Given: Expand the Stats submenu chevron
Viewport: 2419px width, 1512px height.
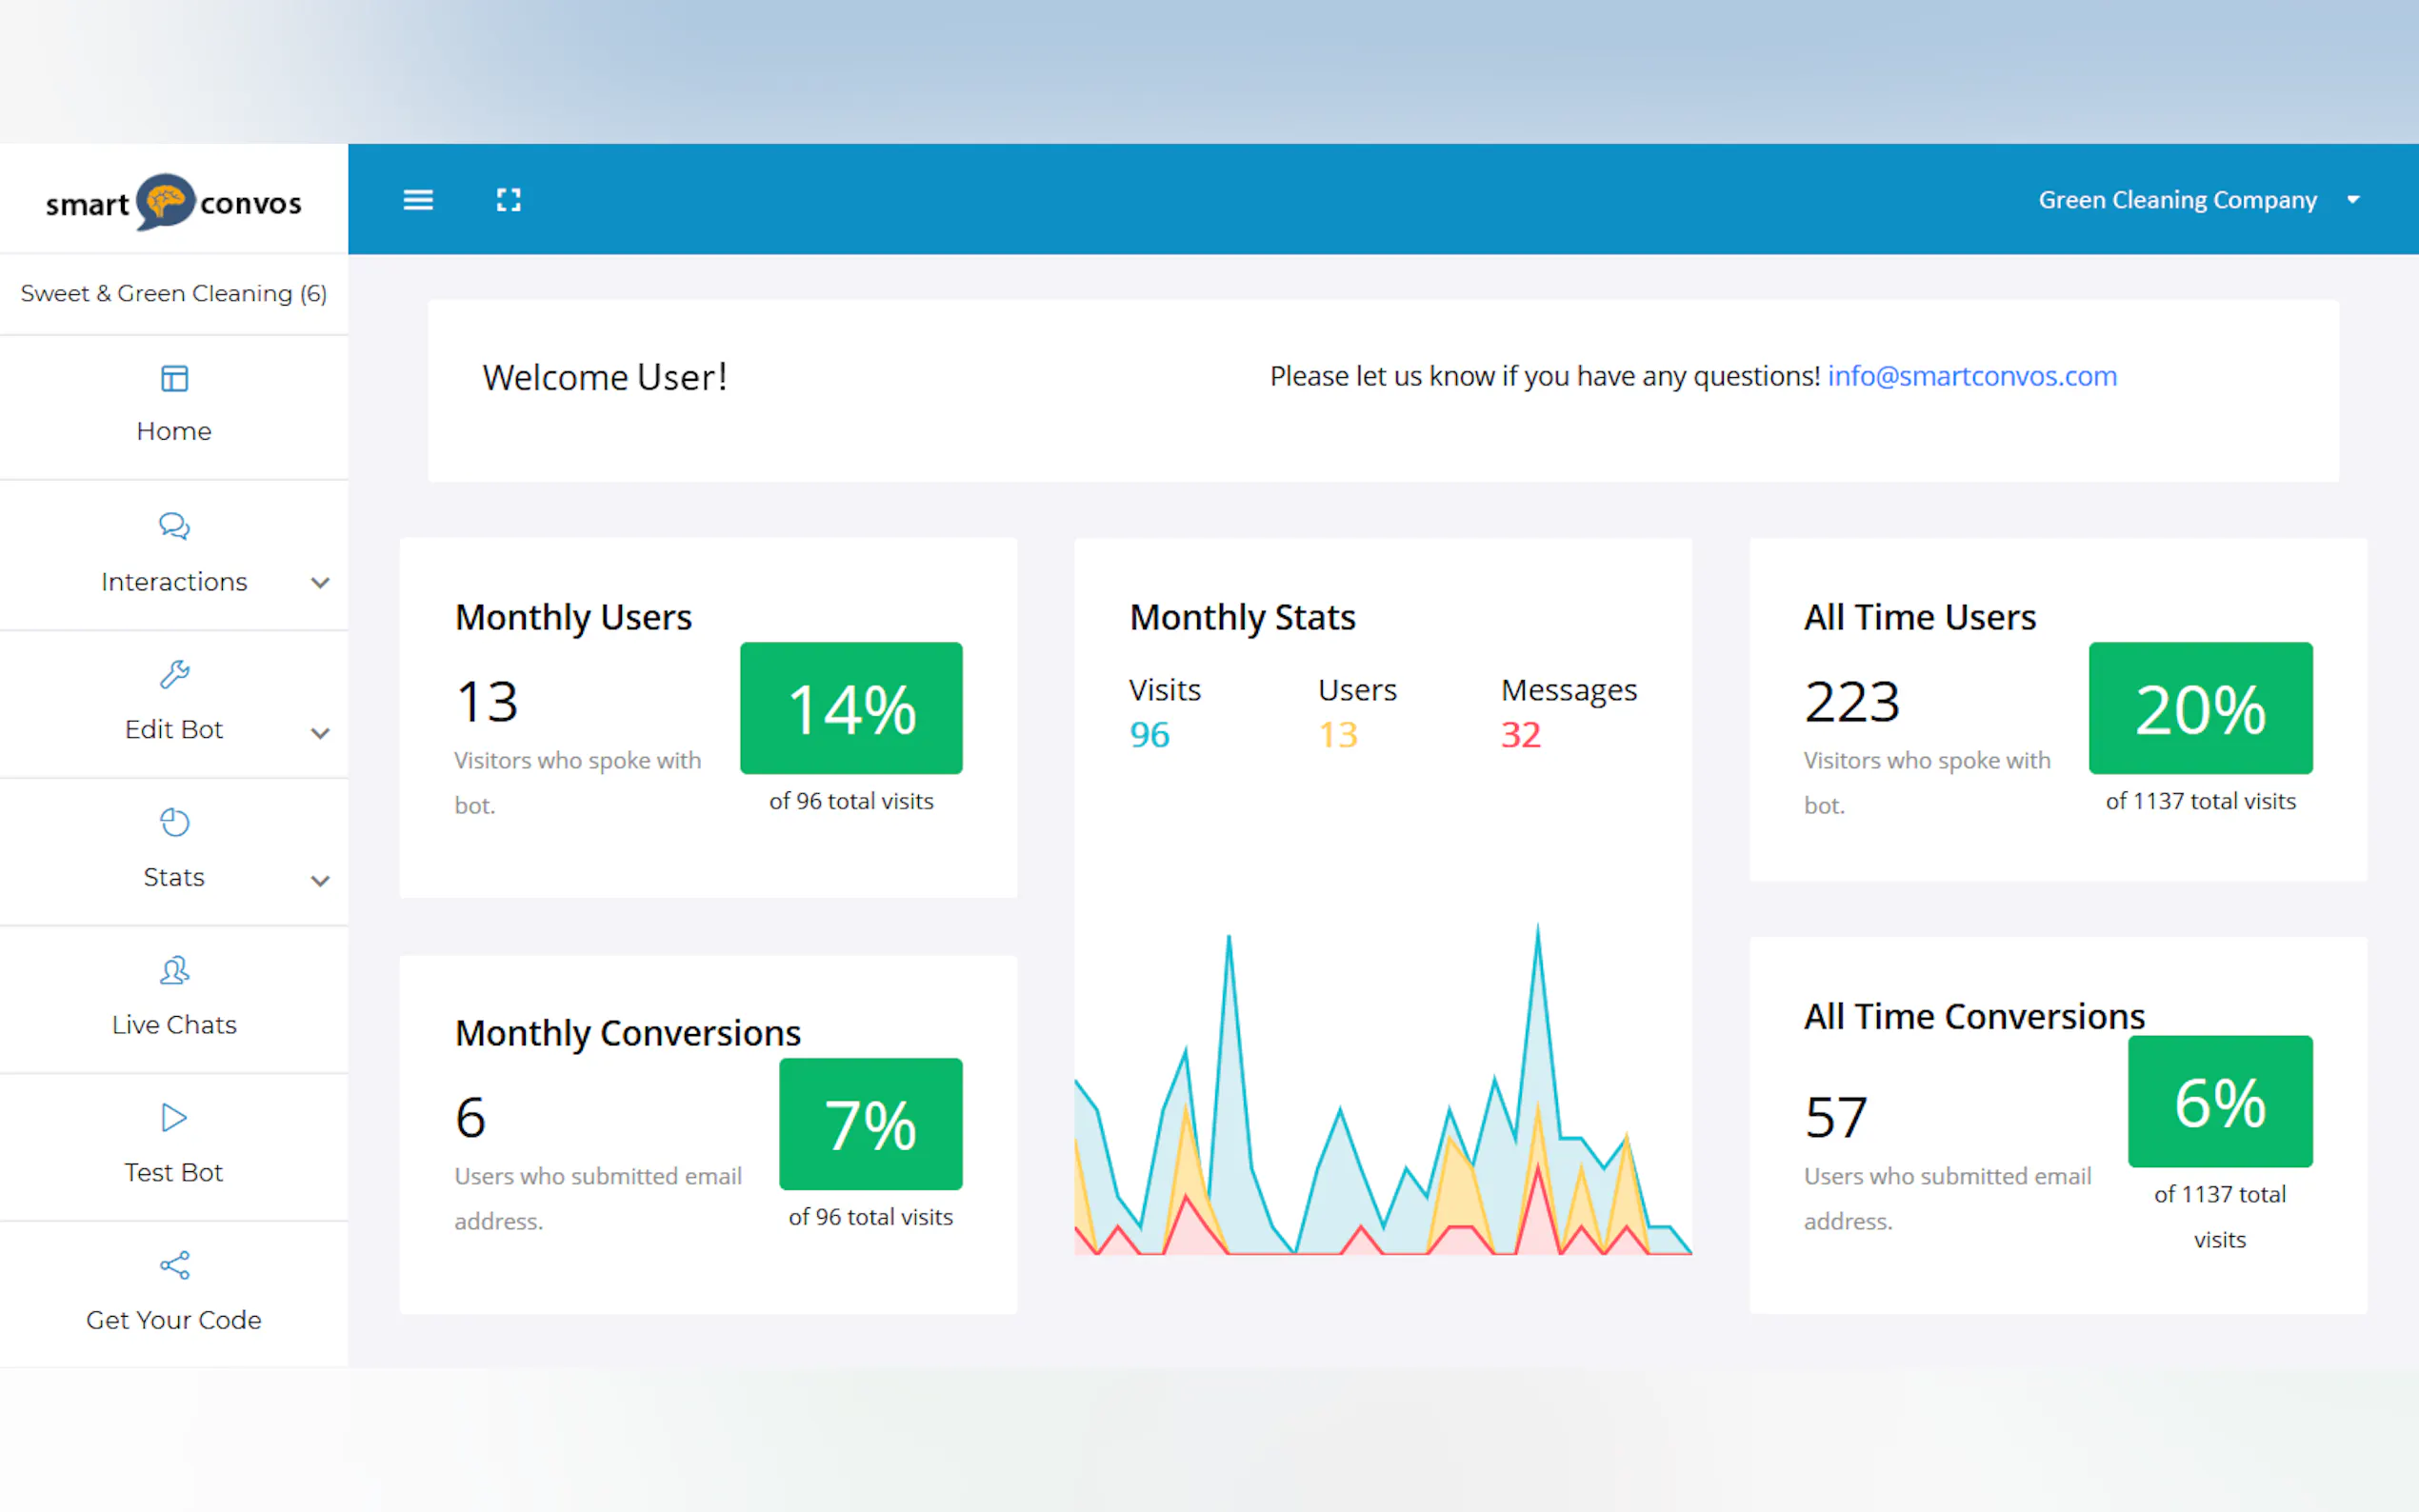Looking at the screenshot, I should [x=320, y=881].
